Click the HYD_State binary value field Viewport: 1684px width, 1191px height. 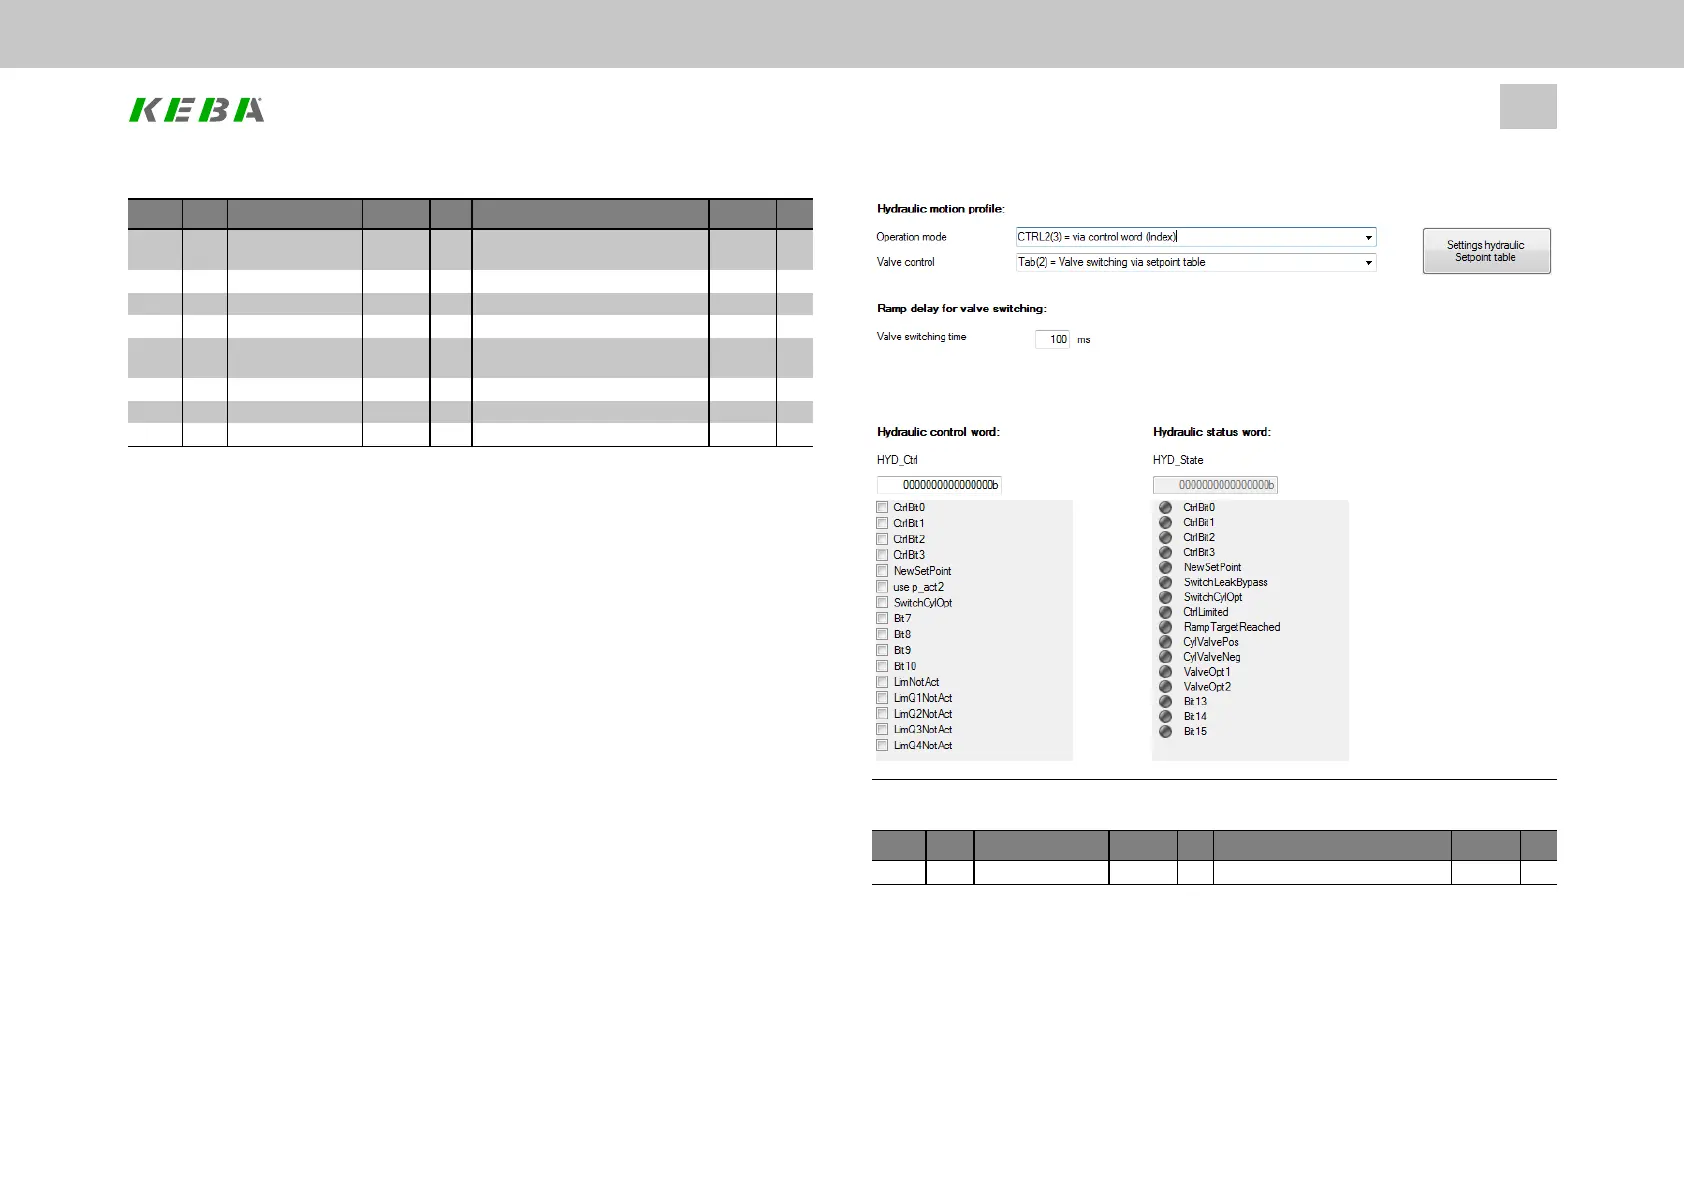1215,485
